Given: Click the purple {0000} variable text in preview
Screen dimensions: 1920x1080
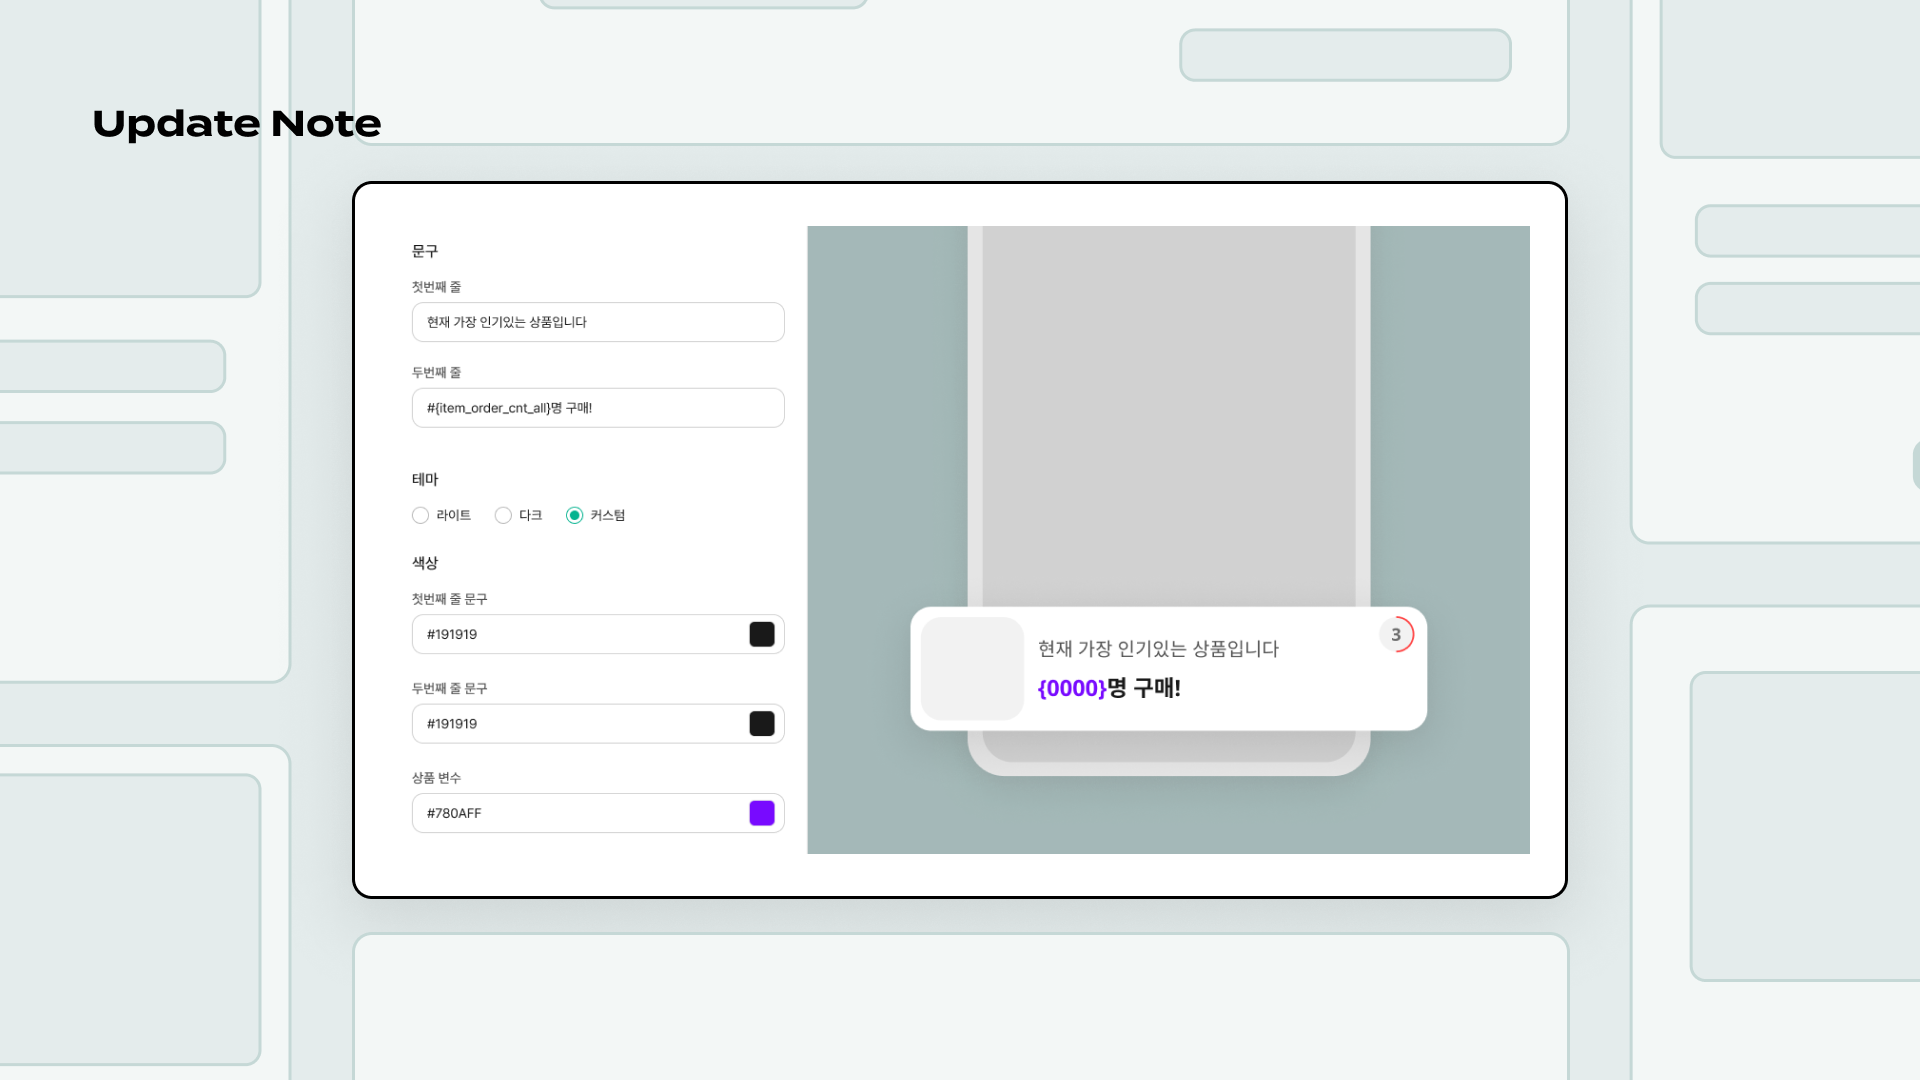Looking at the screenshot, I should point(1071,688).
